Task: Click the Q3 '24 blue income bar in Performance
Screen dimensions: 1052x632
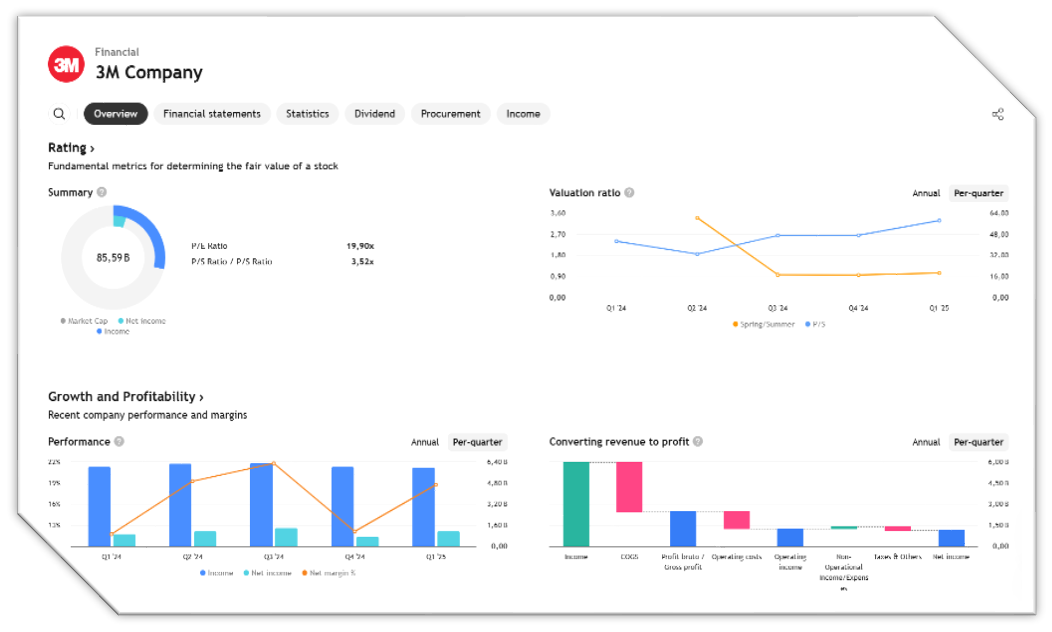Action: click(262, 505)
